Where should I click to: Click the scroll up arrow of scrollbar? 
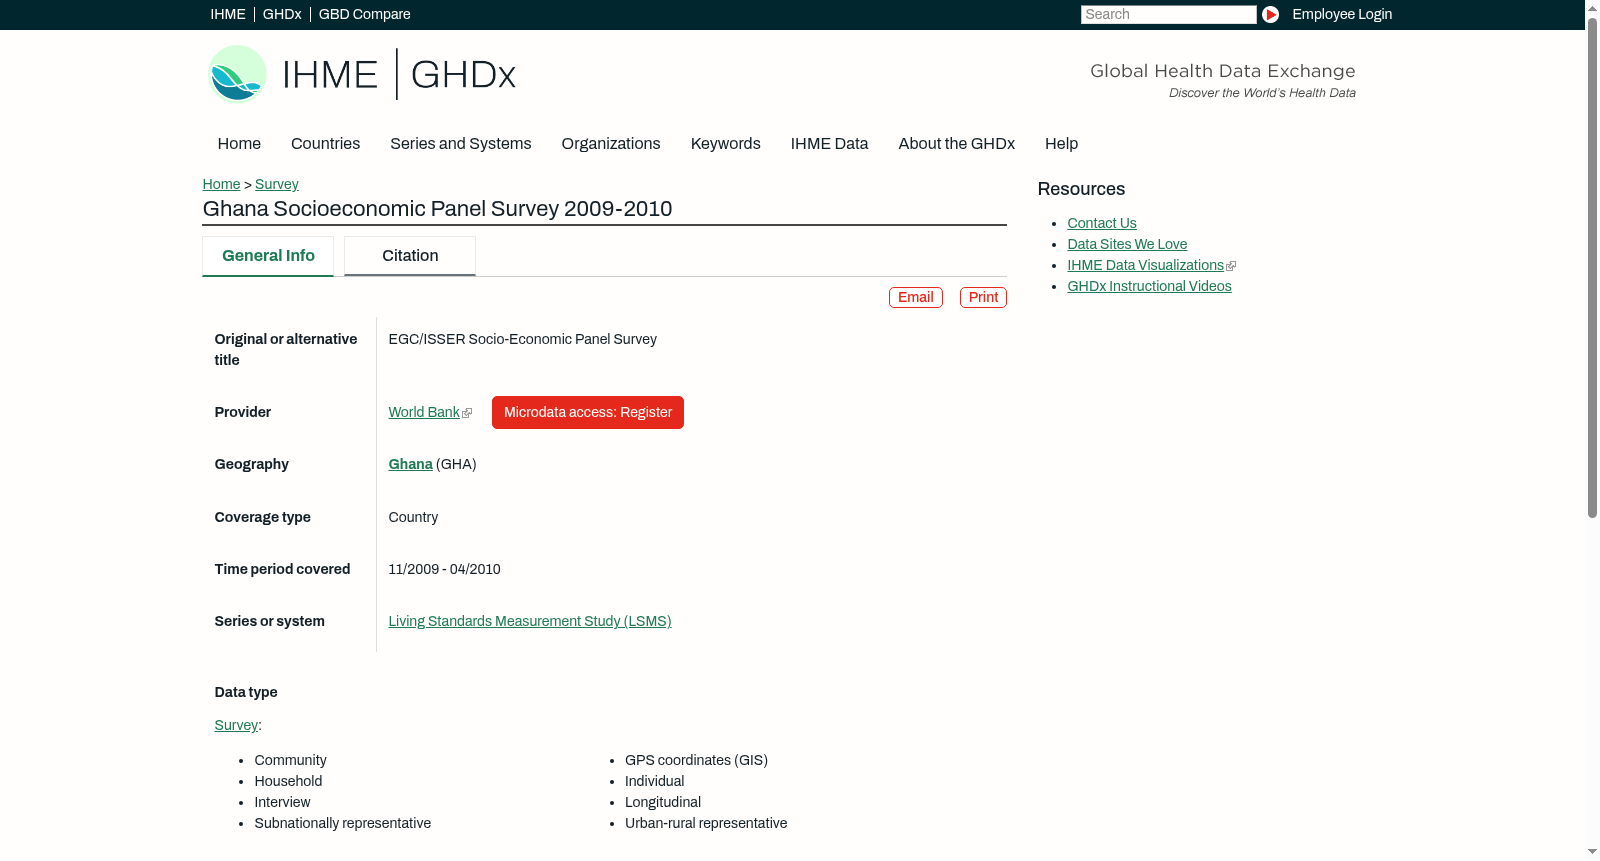tap(1592, 8)
